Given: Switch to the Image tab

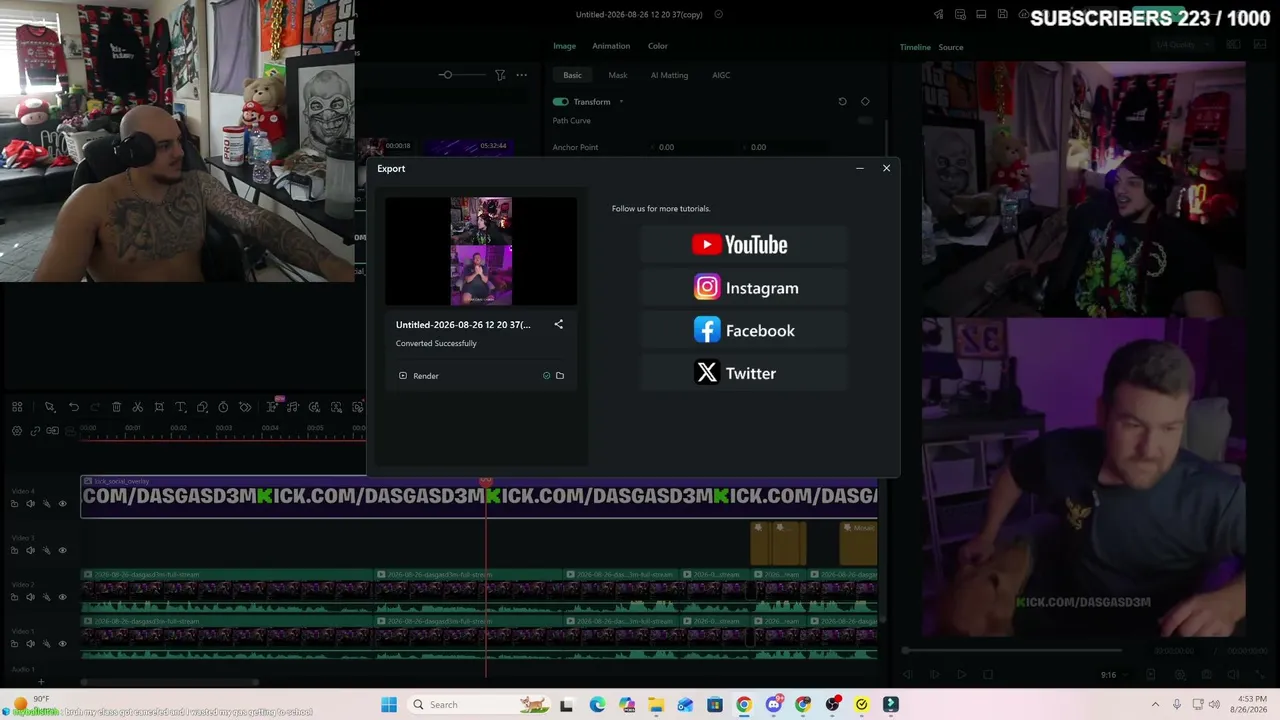Looking at the screenshot, I should [564, 46].
